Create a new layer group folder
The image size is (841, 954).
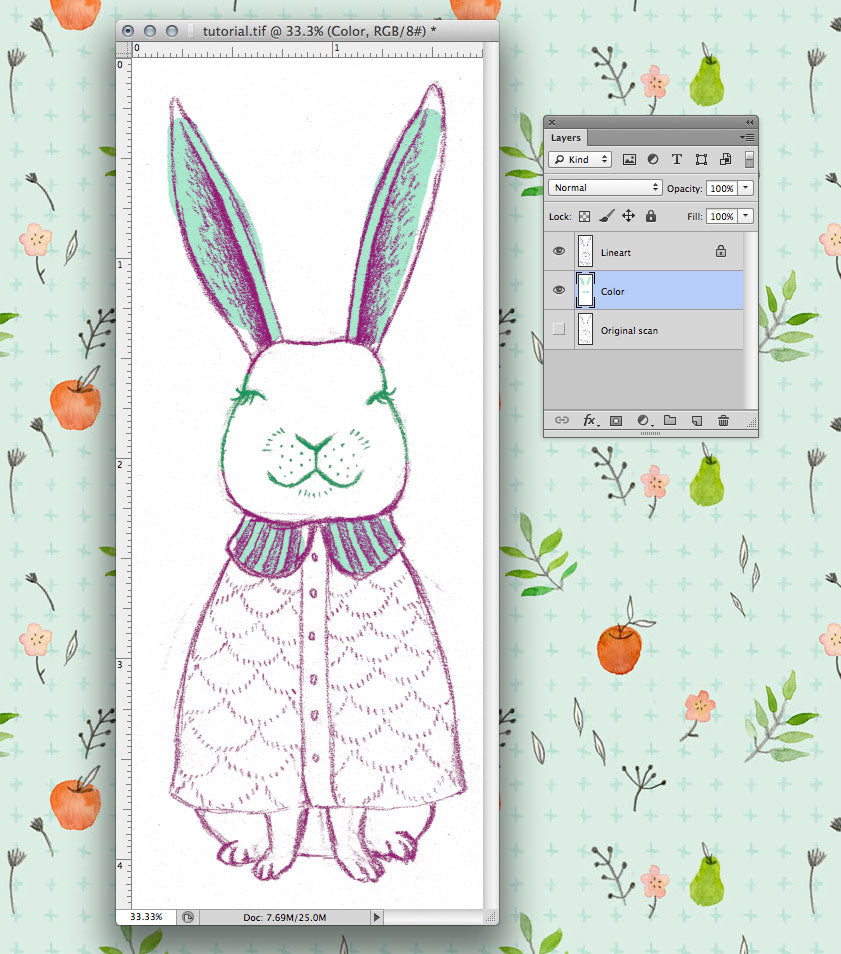click(x=670, y=421)
